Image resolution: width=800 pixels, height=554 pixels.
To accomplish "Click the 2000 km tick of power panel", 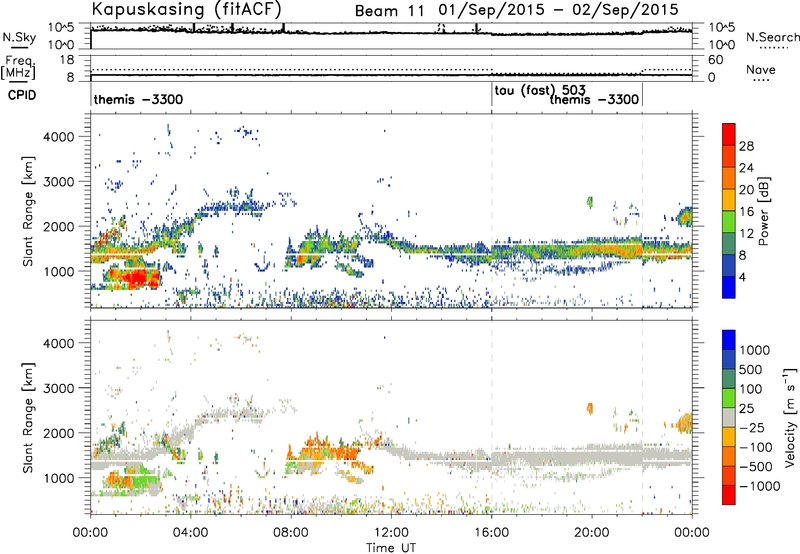I will [x=58, y=226].
